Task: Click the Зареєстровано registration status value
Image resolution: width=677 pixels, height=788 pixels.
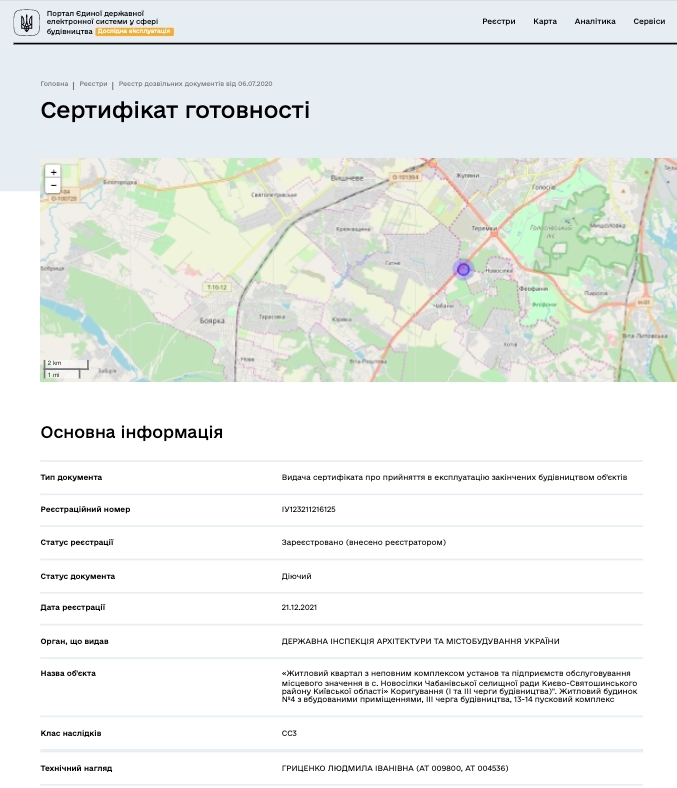Action: tap(363, 543)
